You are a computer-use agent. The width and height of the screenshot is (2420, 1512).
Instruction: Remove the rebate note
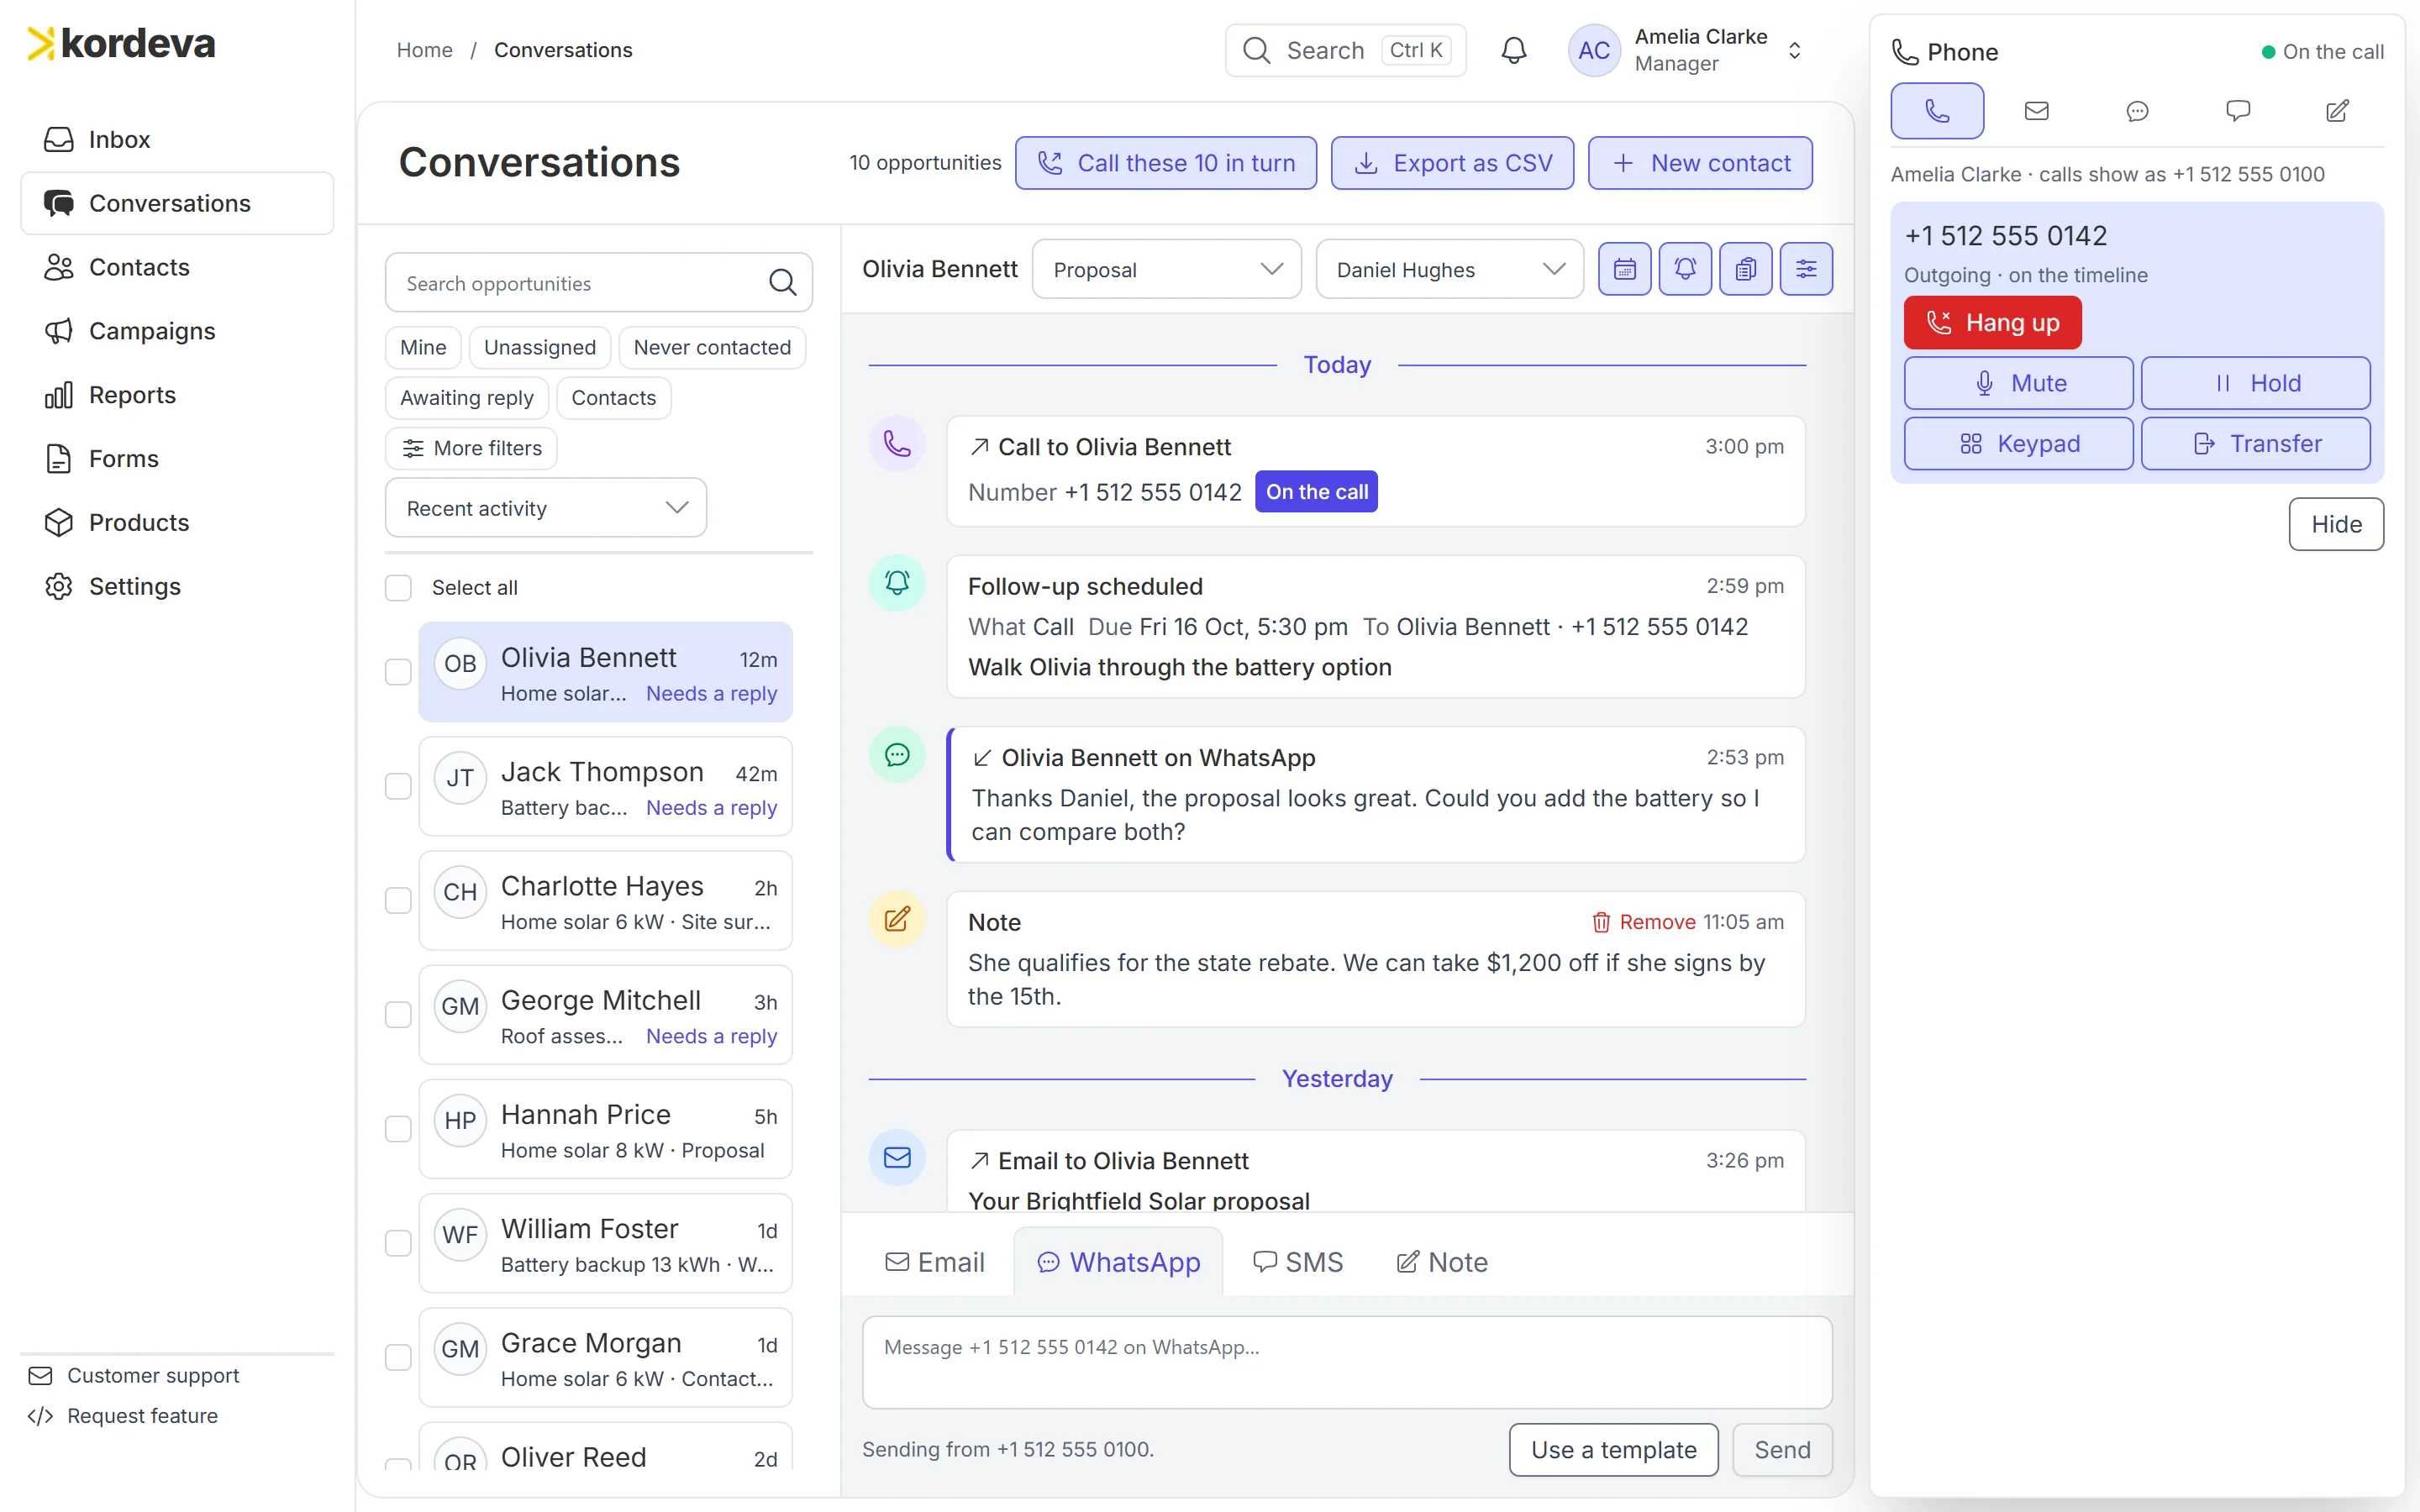coord(1643,922)
